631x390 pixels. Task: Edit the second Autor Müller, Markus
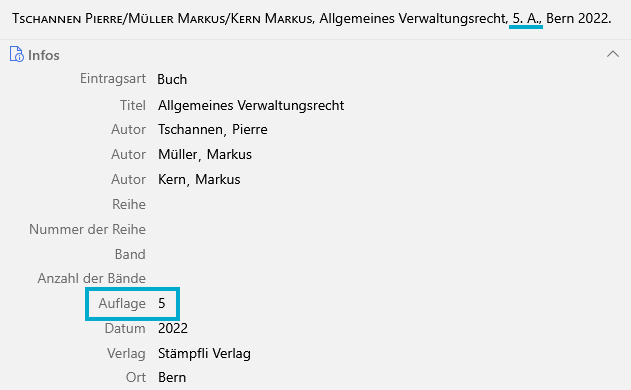coord(205,155)
